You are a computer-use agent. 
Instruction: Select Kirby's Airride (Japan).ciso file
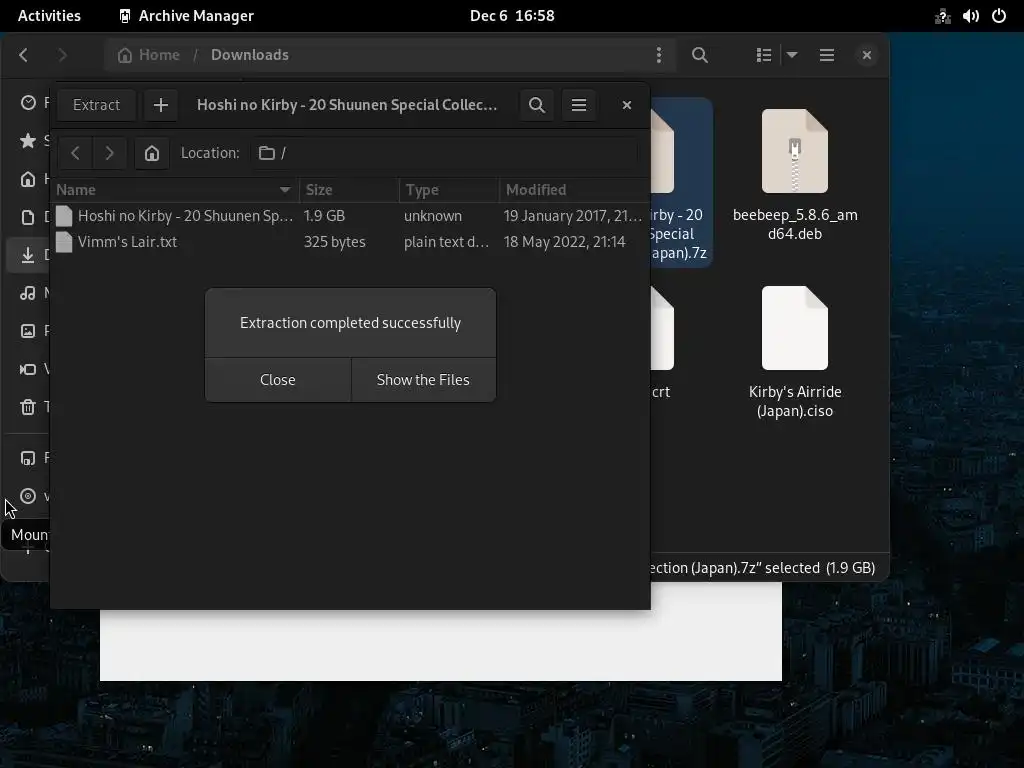tap(795, 353)
